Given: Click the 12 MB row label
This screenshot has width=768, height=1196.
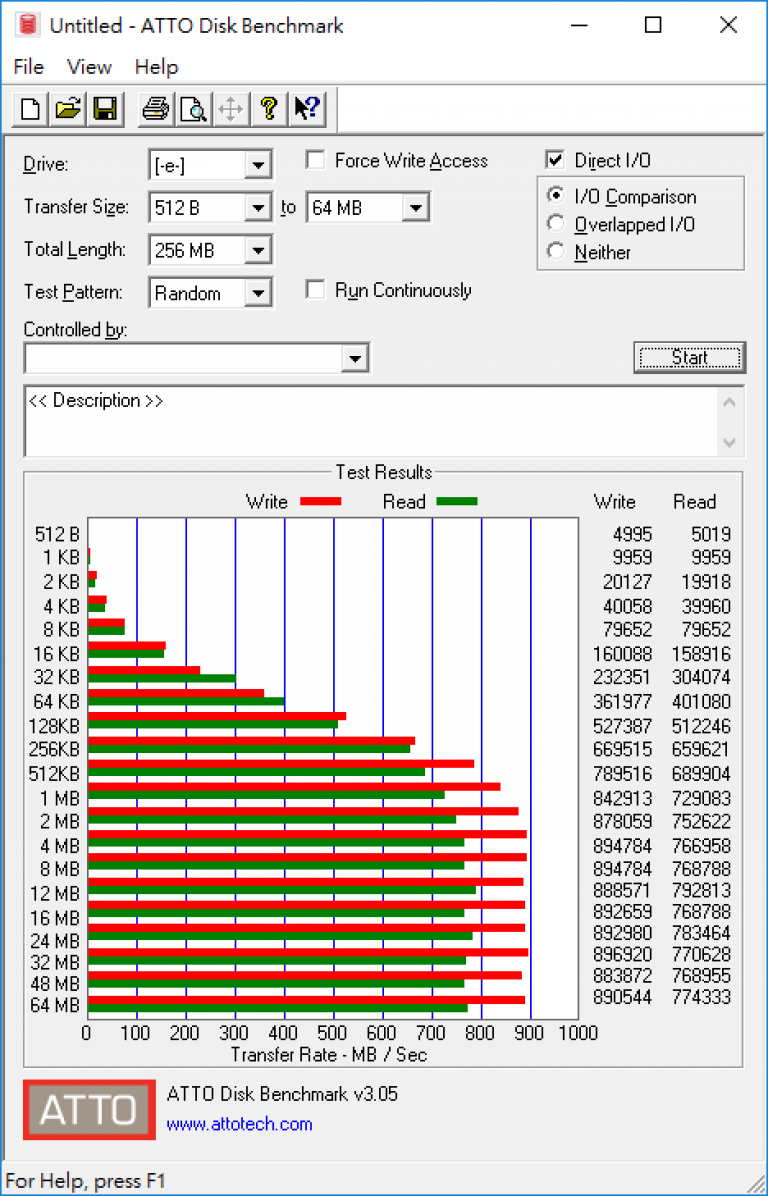Looking at the screenshot, I should [x=55, y=893].
